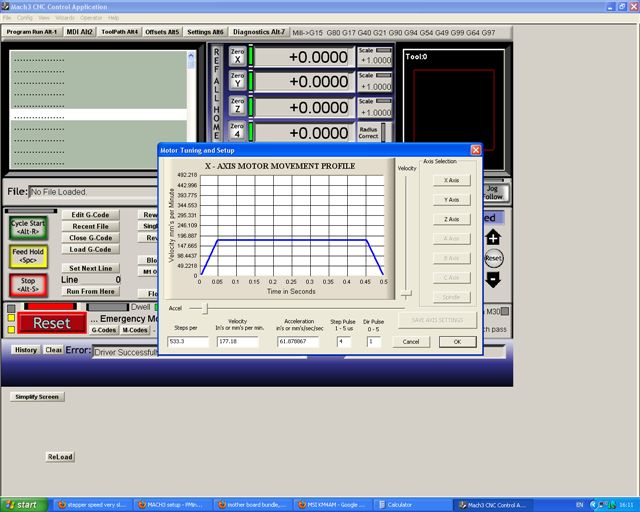Switch to the MDI Alt2 tab

(x=79, y=32)
